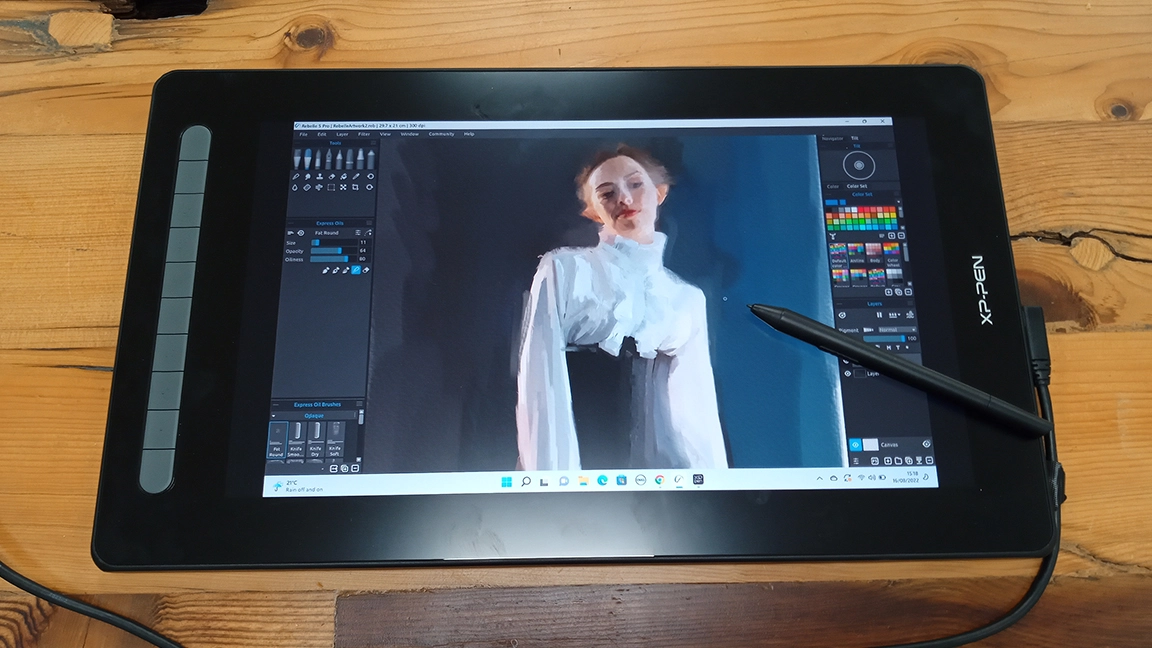
Task: Open Express Oils panel menu button
Action: pyautogui.click(x=369, y=223)
